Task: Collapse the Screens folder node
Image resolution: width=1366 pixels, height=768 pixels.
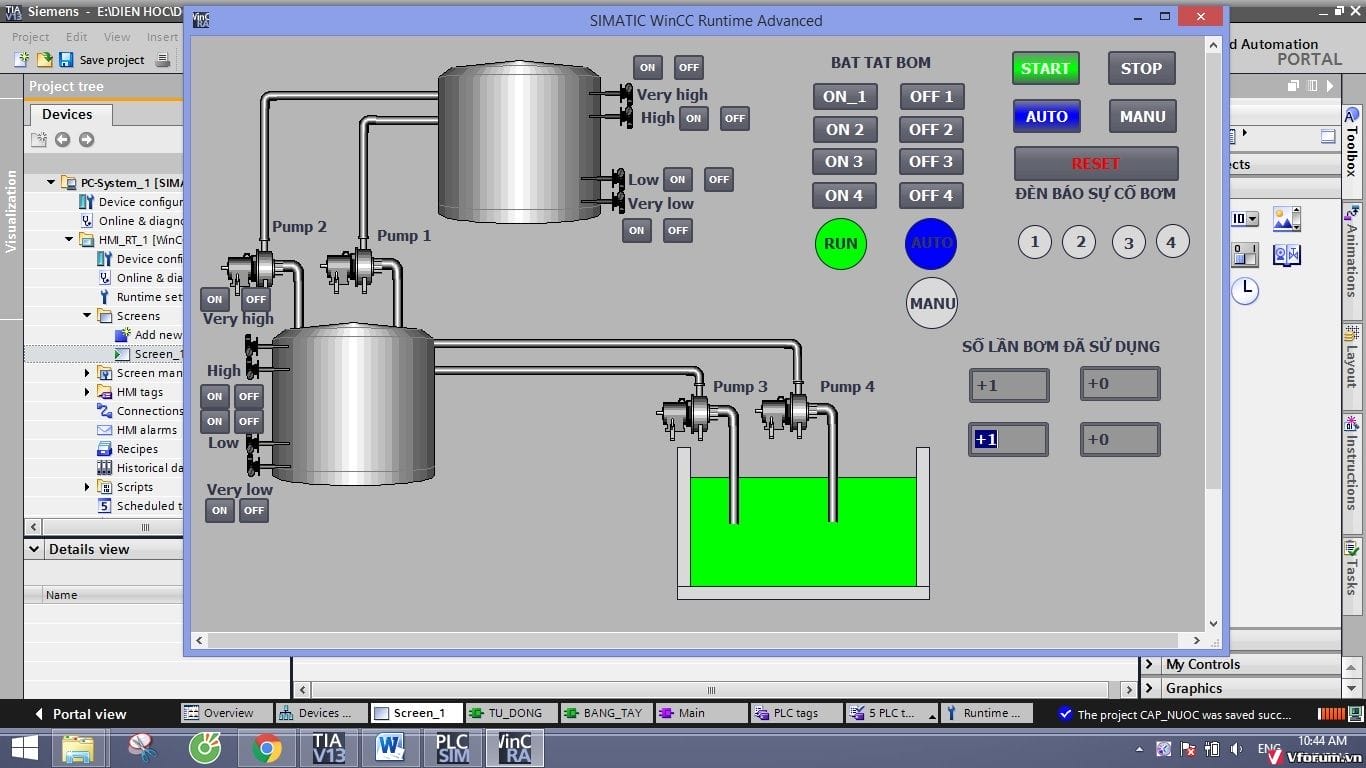Action: (87, 316)
